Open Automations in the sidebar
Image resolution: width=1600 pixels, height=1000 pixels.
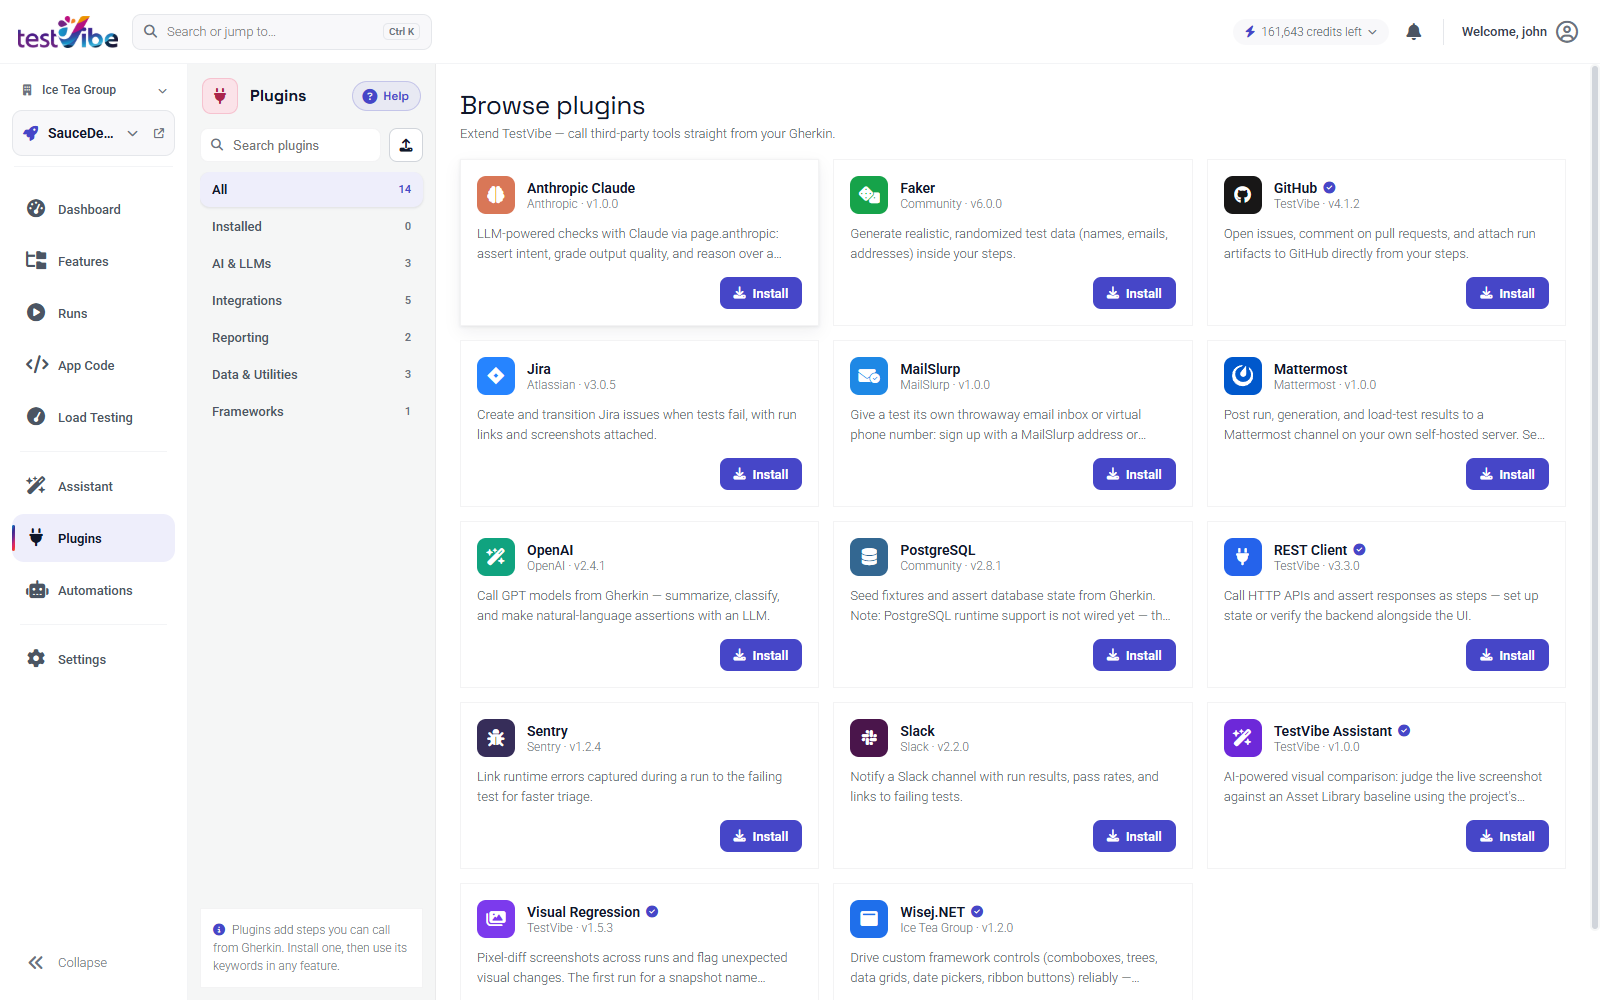tap(93, 590)
